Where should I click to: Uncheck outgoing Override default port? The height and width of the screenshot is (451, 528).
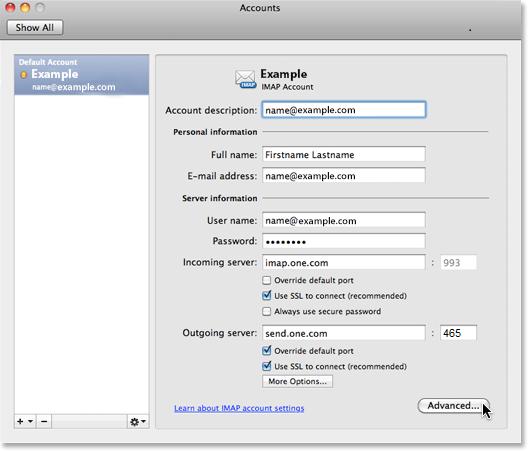[266, 351]
